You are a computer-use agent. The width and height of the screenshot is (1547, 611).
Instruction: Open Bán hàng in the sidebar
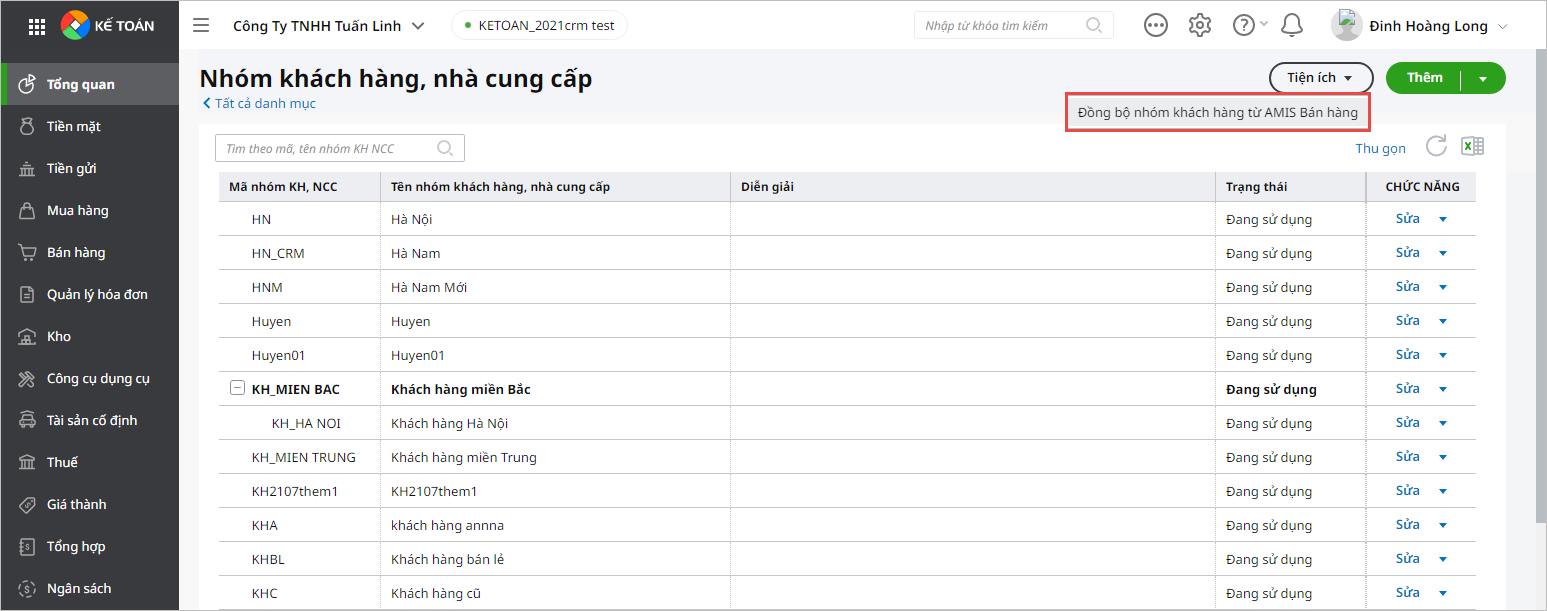pos(76,253)
